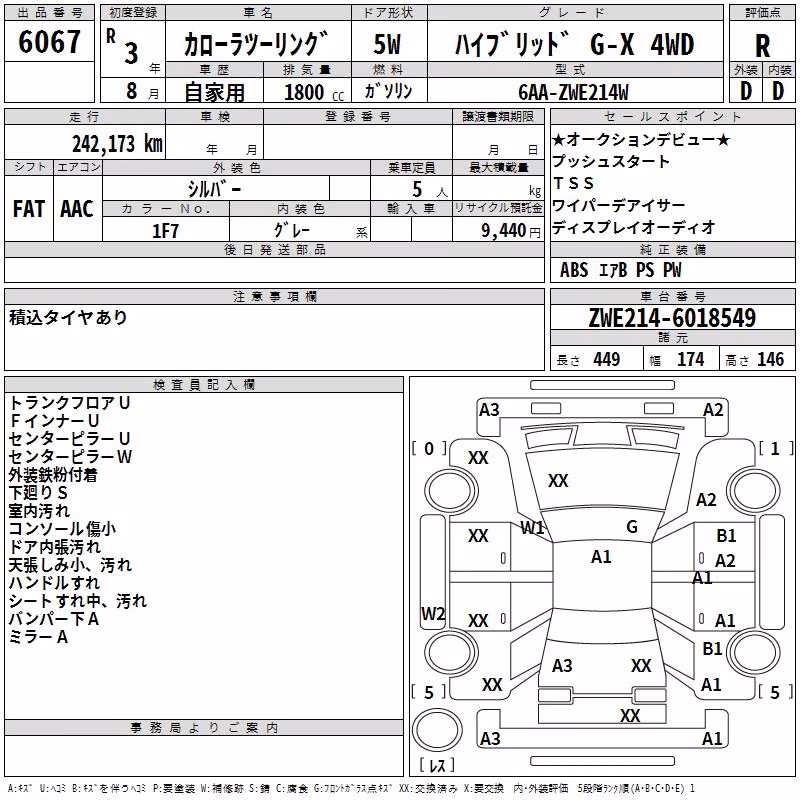Select the recycle deposit 9,440円

click(511, 231)
